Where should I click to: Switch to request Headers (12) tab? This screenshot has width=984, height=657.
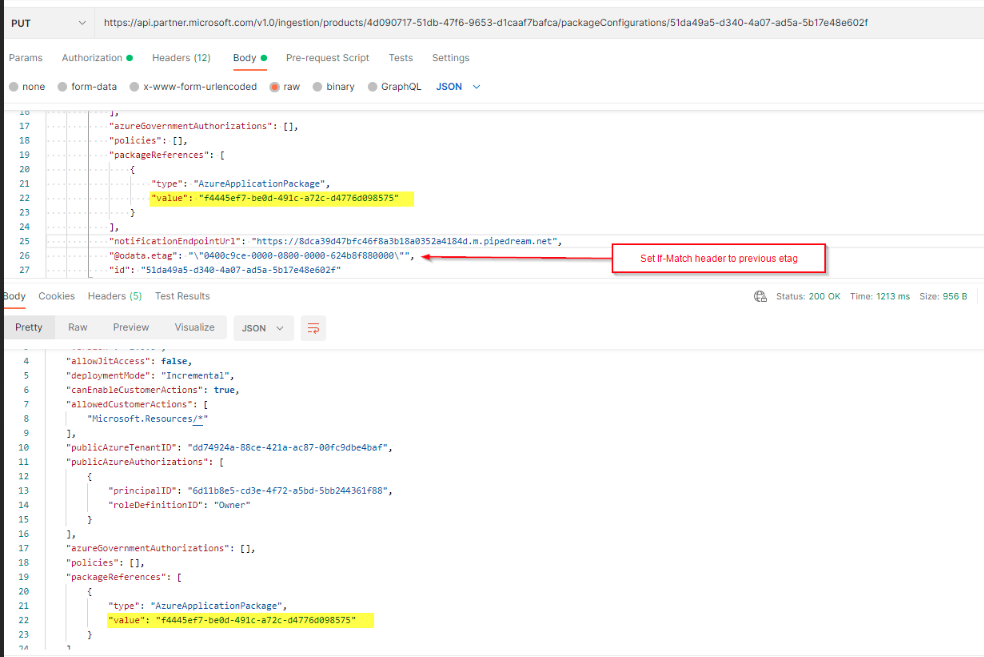tap(181, 58)
